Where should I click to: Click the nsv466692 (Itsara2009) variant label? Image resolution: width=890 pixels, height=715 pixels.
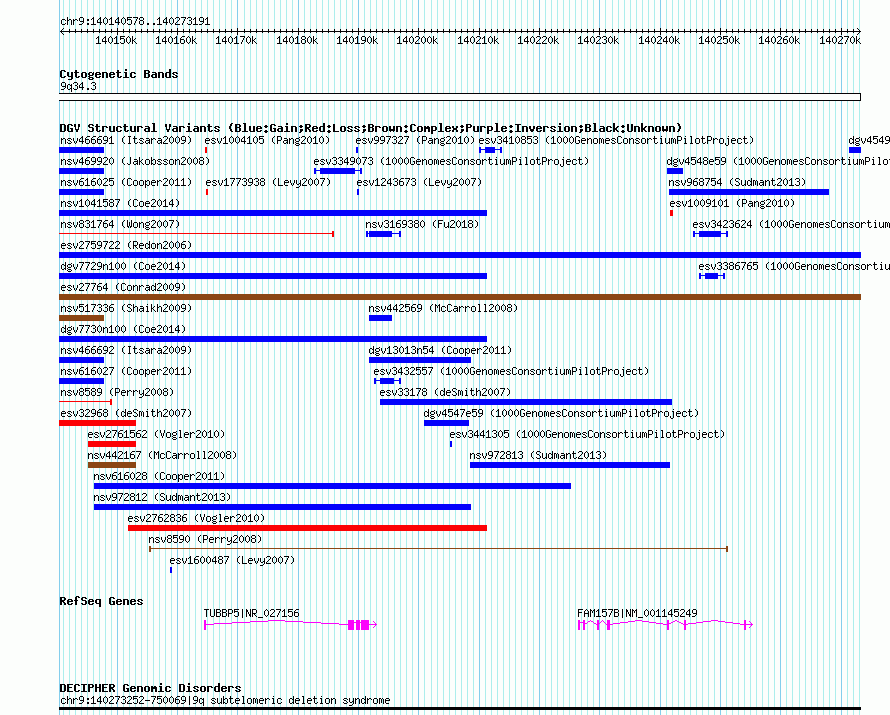coord(126,350)
